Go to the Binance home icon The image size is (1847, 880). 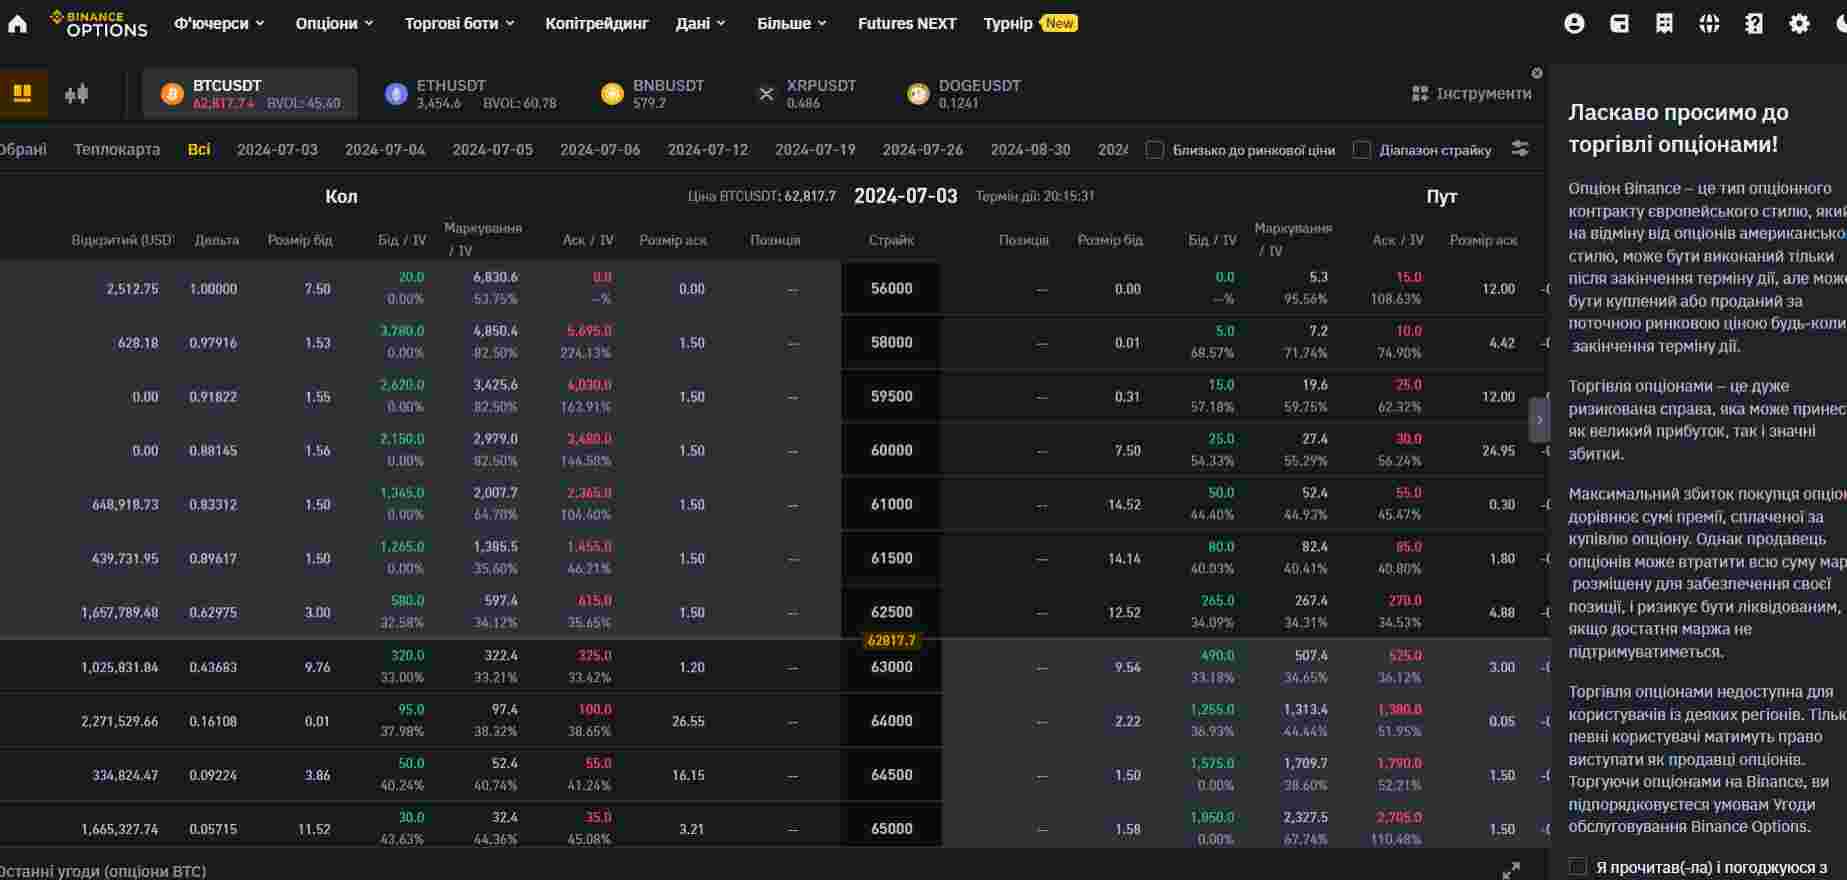pyautogui.click(x=18, y=24)
